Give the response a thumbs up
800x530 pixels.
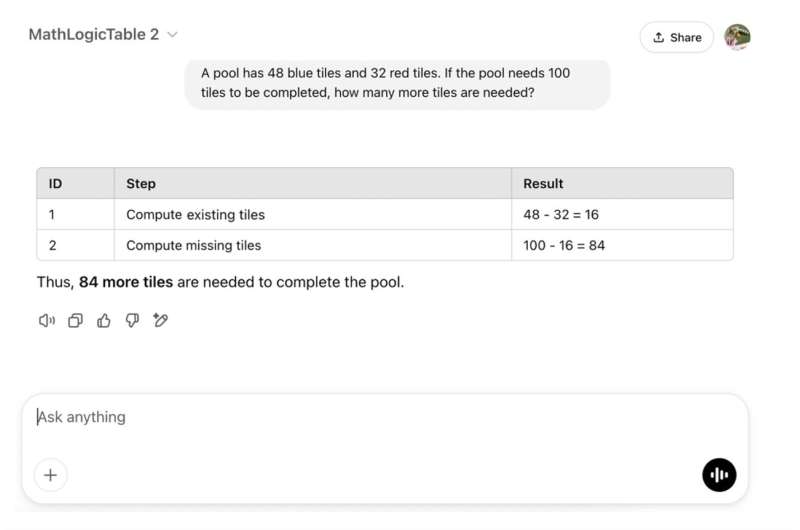click(x=103, y=321)
